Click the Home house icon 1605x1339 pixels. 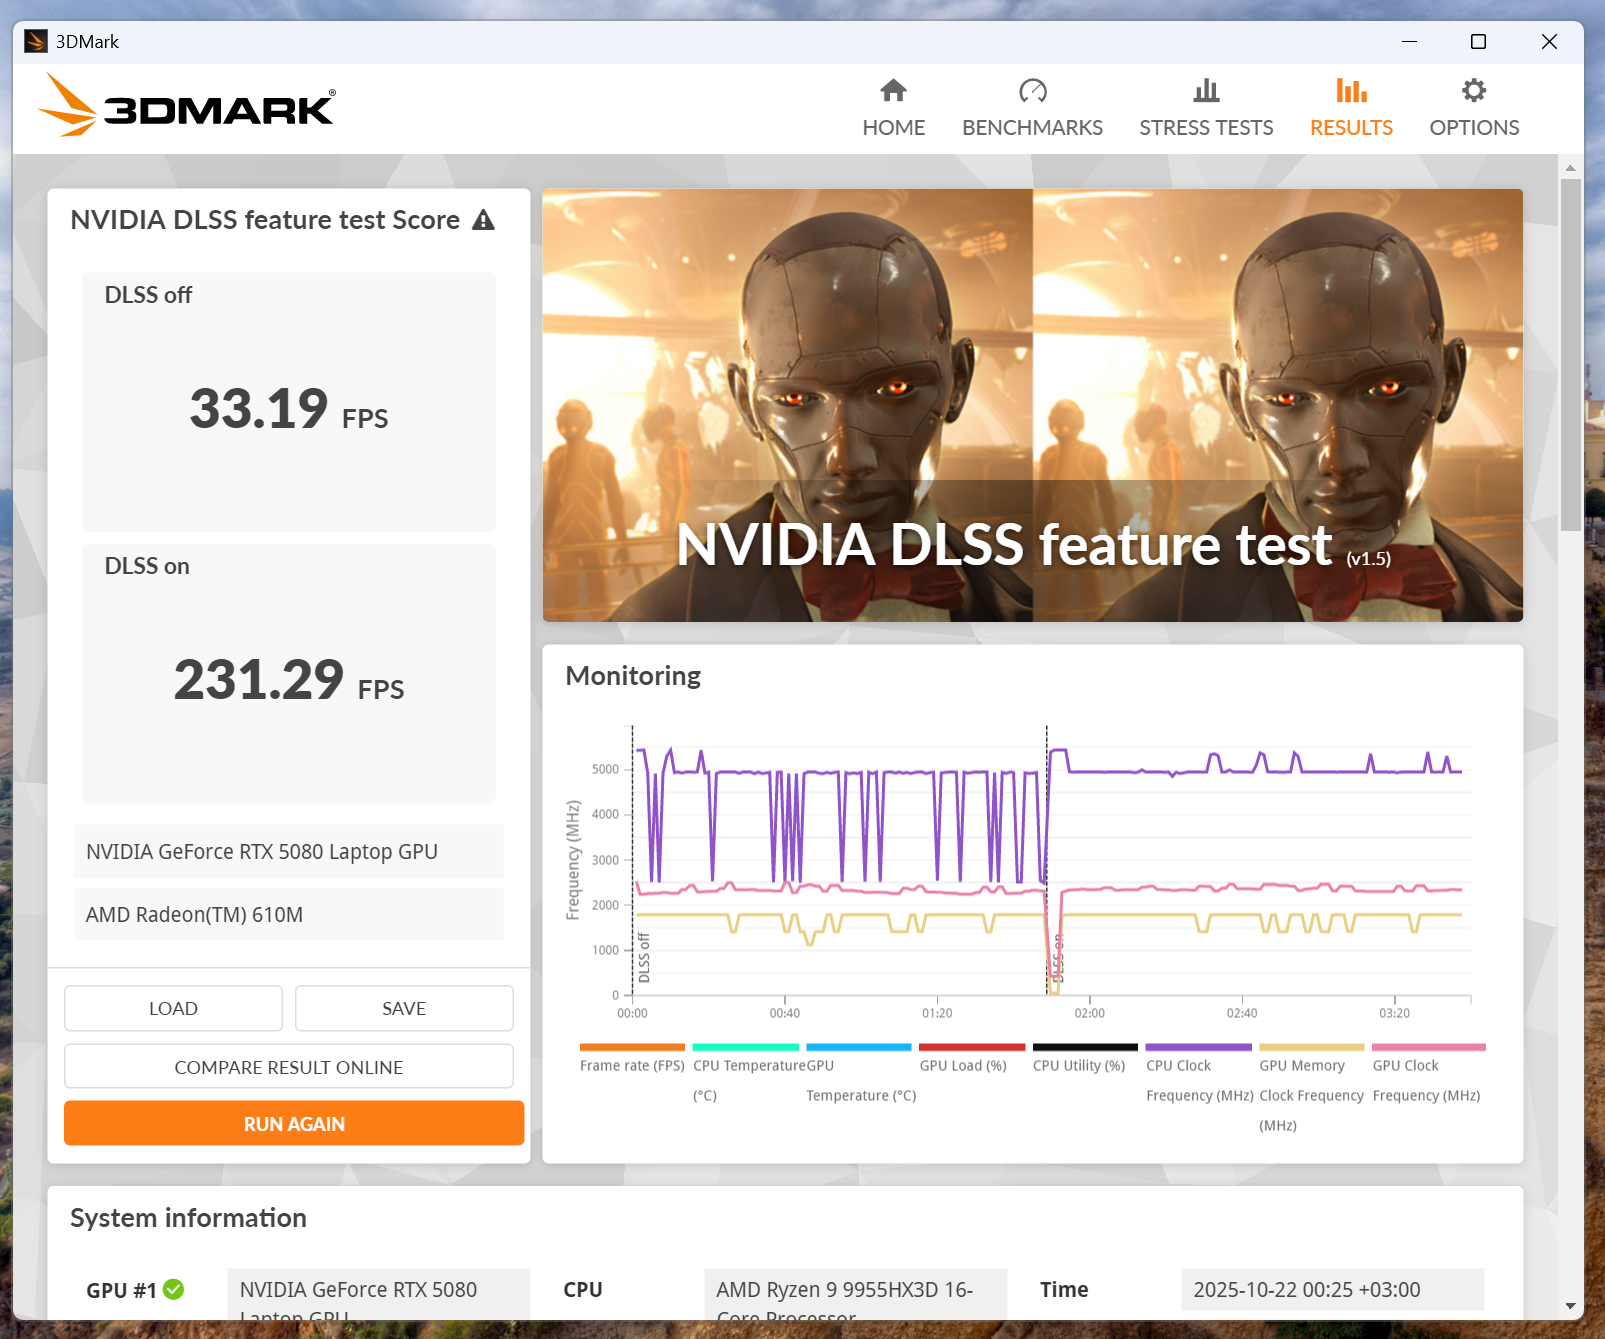[x=893, y=91]
